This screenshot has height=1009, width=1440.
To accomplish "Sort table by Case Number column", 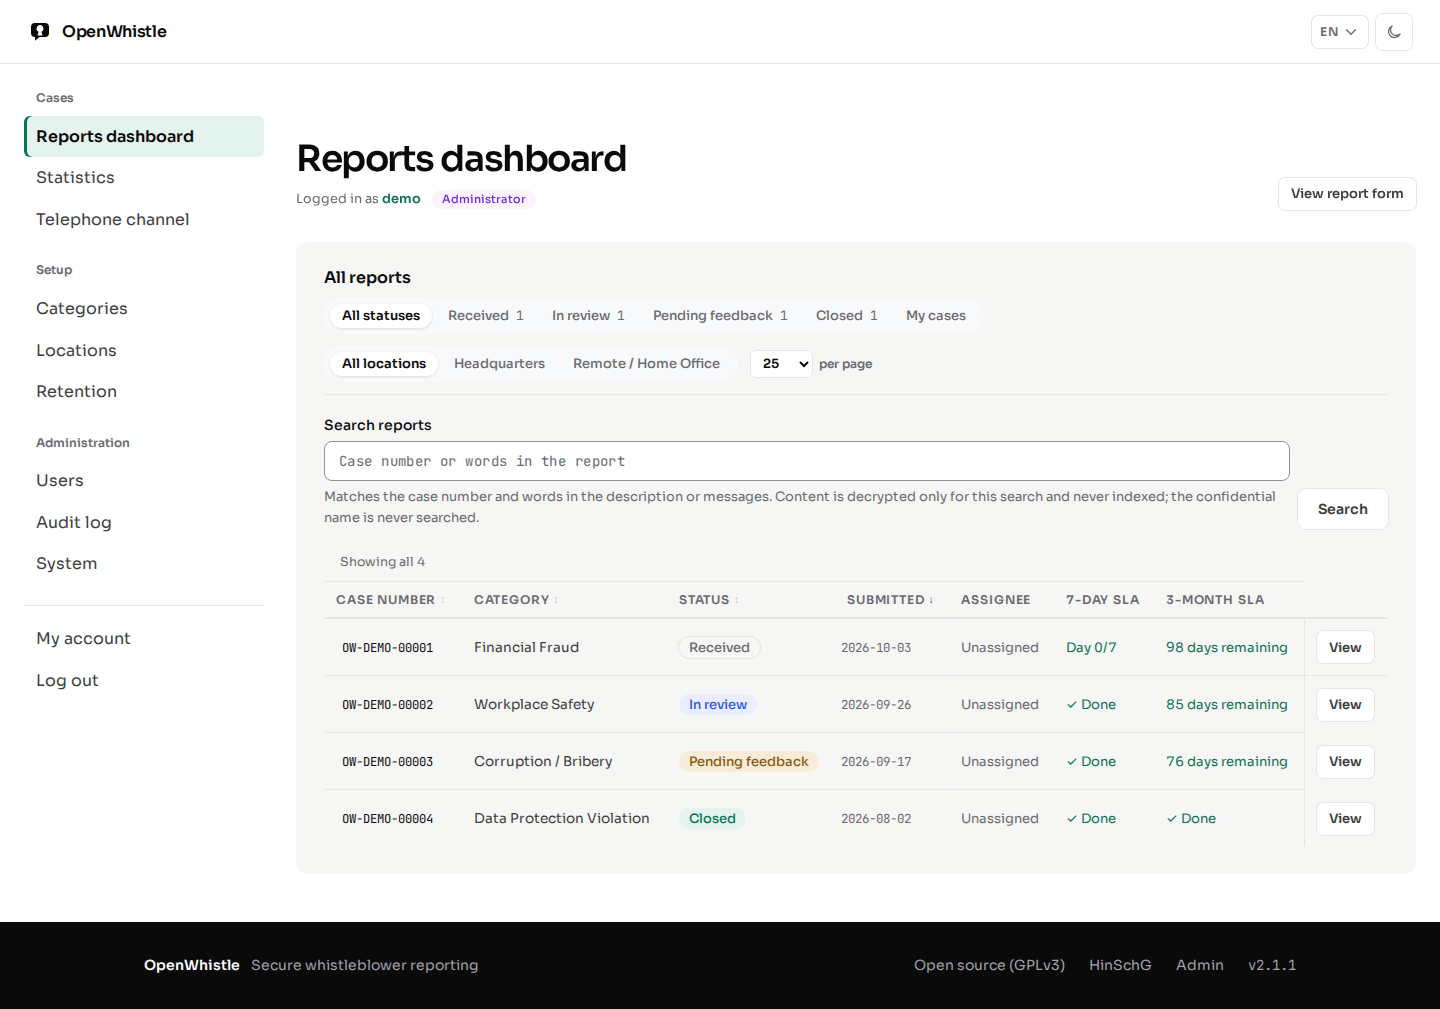I will tap(390, 600).
